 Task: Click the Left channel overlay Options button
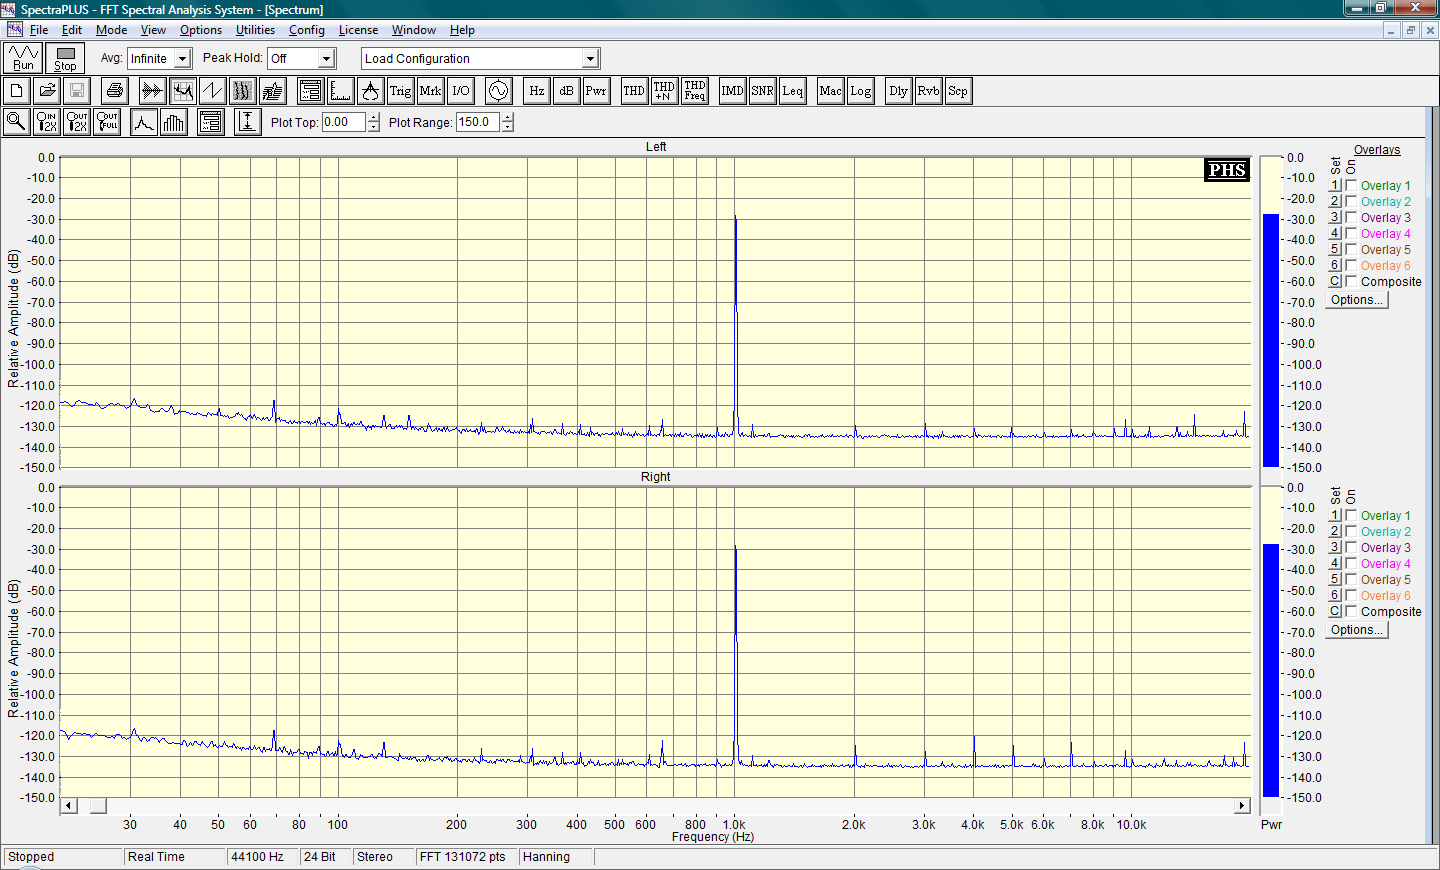(x=1356, y=300)
